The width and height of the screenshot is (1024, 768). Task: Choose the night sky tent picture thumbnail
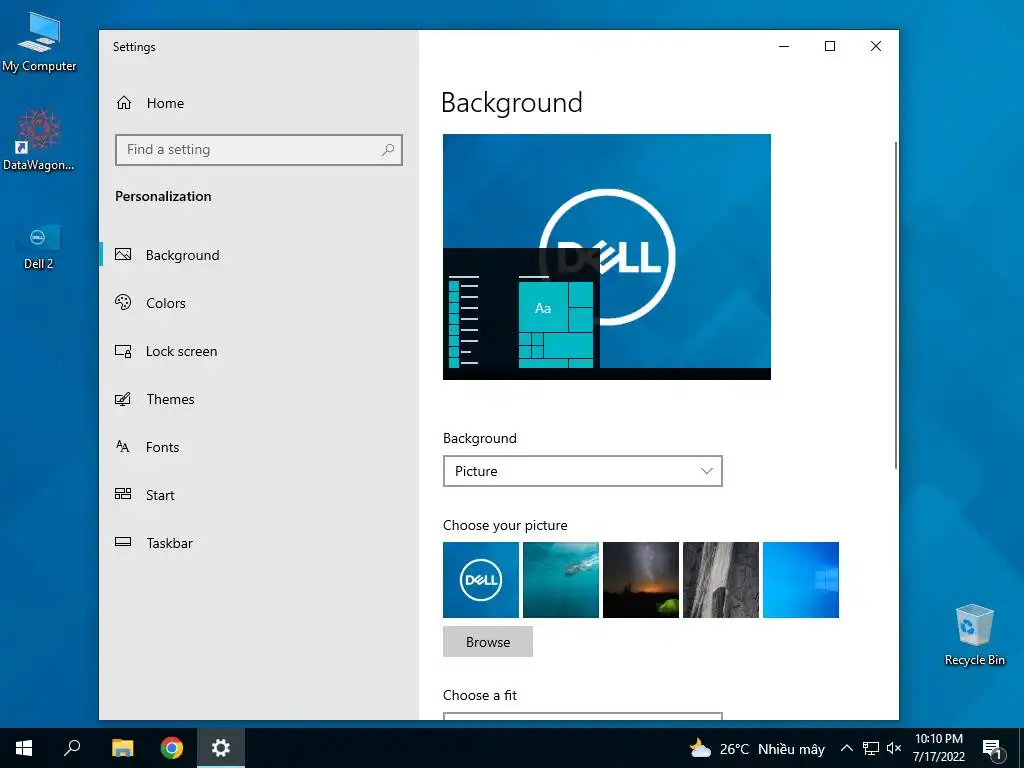(x=641, y=580)
